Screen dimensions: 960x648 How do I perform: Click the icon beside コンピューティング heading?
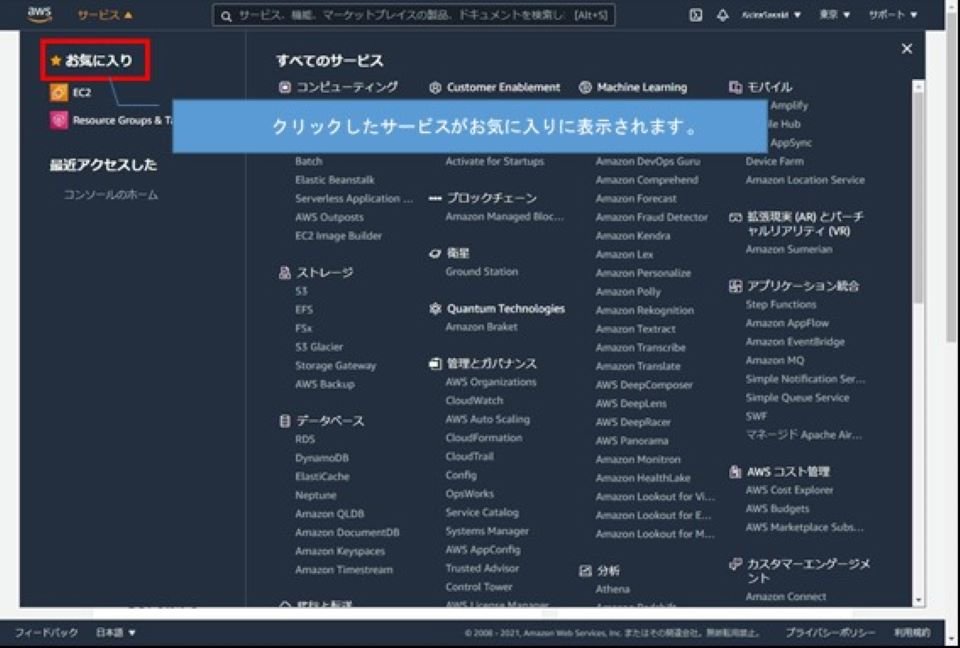(285, 87)
